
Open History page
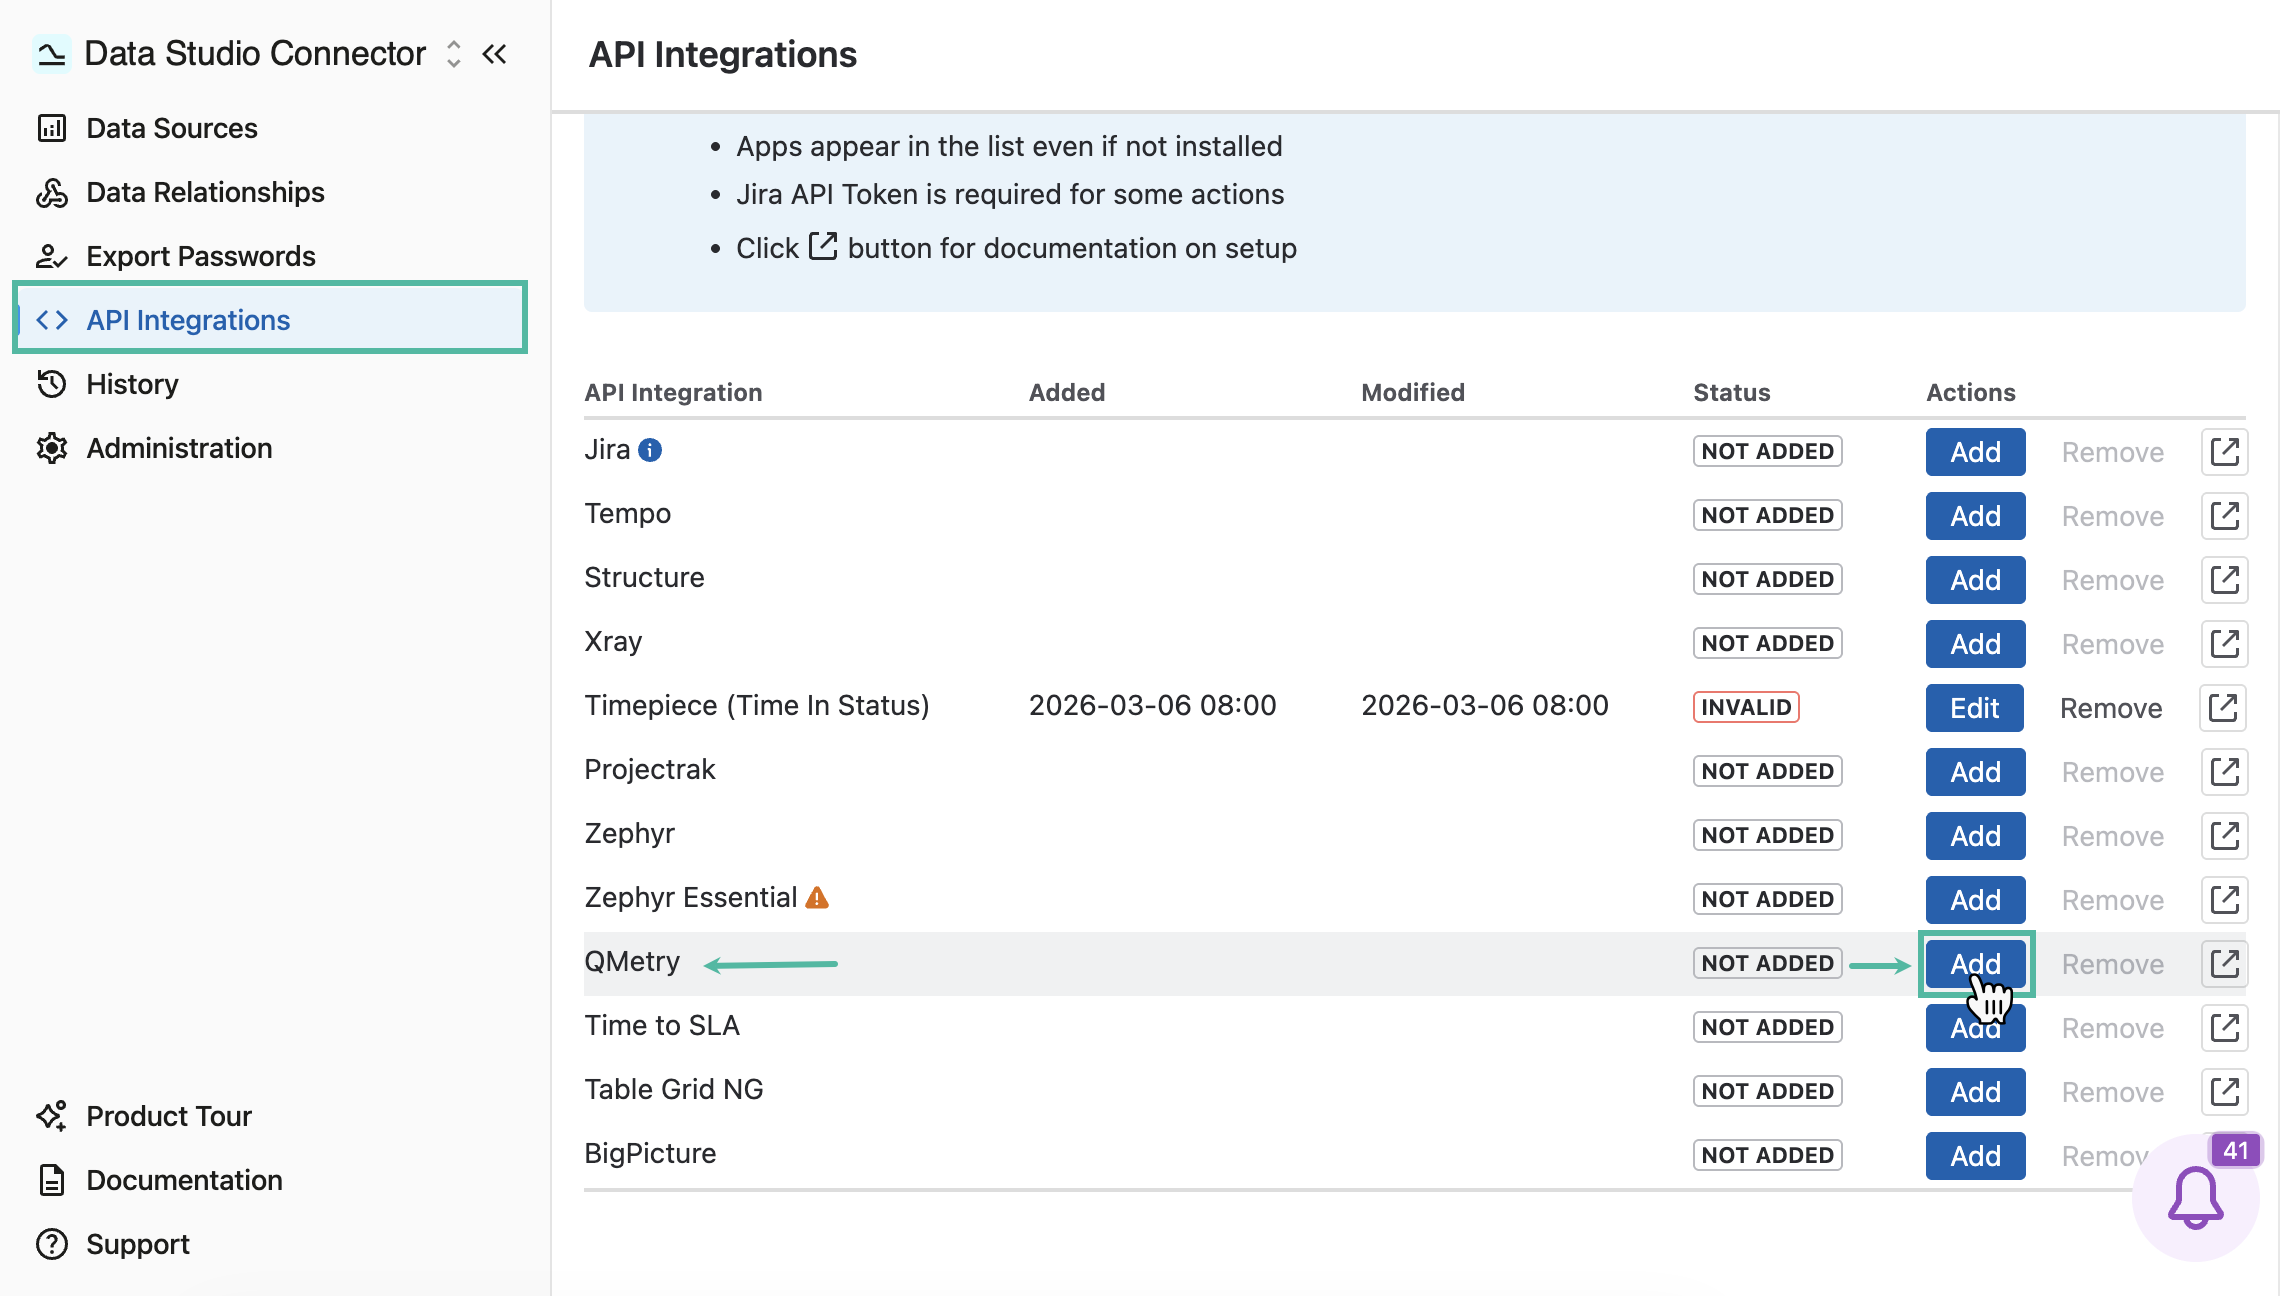coord(132,384)
